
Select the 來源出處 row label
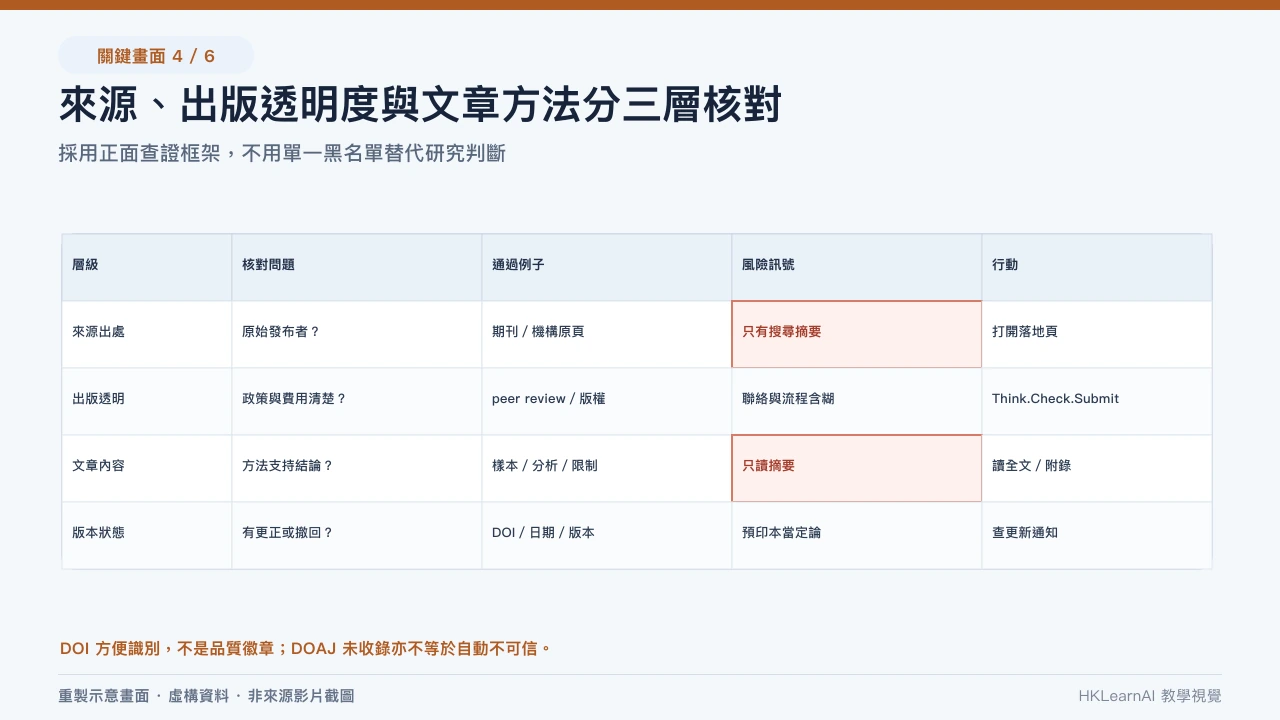click(x=147, y=335)
